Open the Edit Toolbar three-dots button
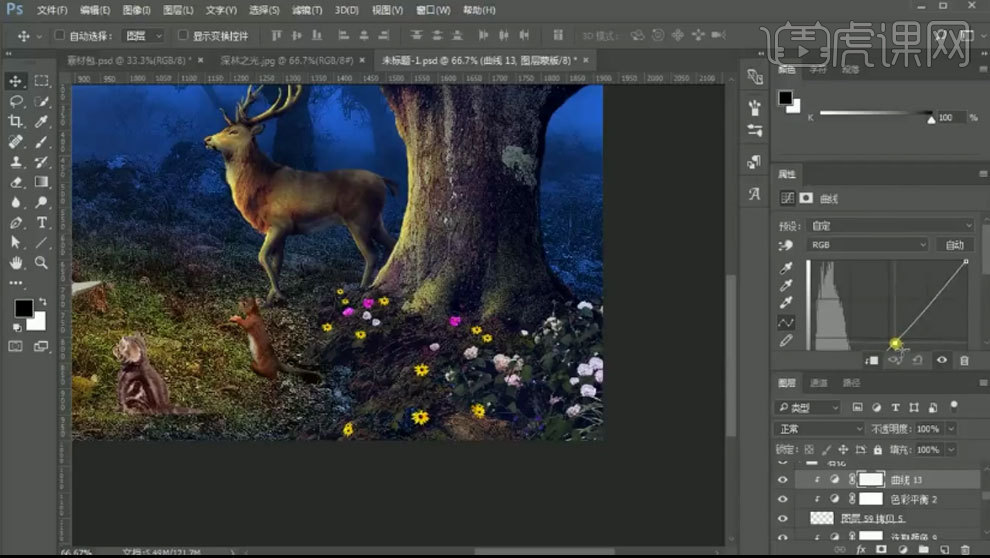This screenshot has width=990, height=558. (16, 283)
